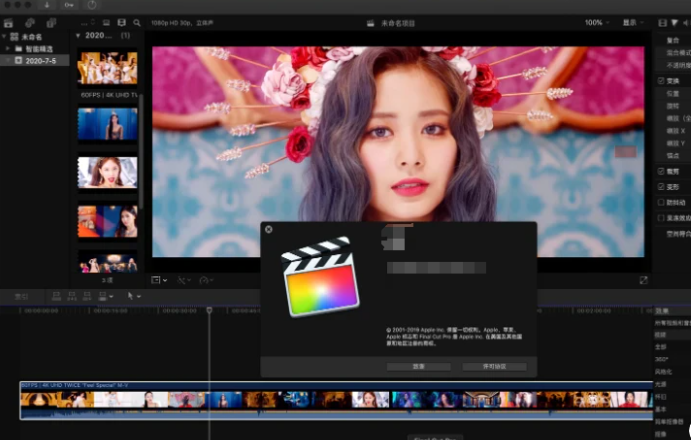691x440 pixels.
Task: Open the Keyword Editor key icon
Action: [69, 5]
